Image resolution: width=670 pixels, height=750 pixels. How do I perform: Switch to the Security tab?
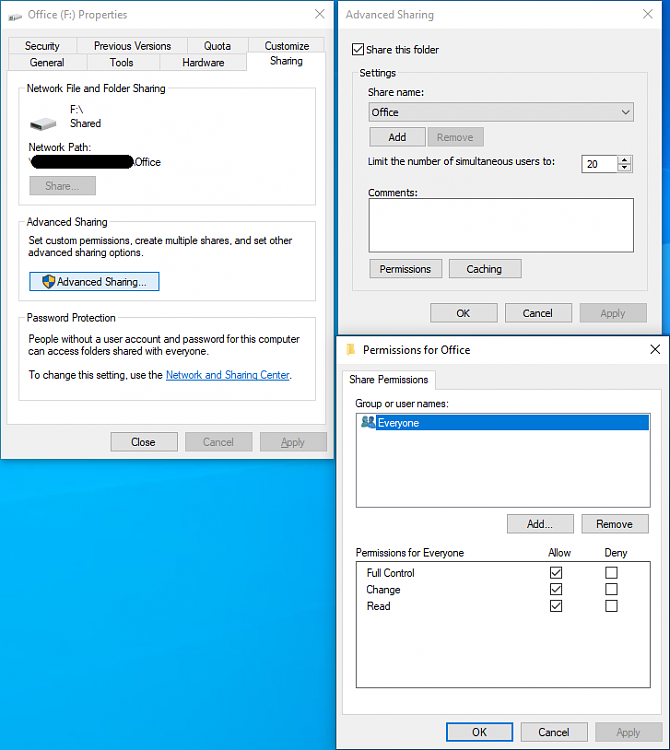42,46
